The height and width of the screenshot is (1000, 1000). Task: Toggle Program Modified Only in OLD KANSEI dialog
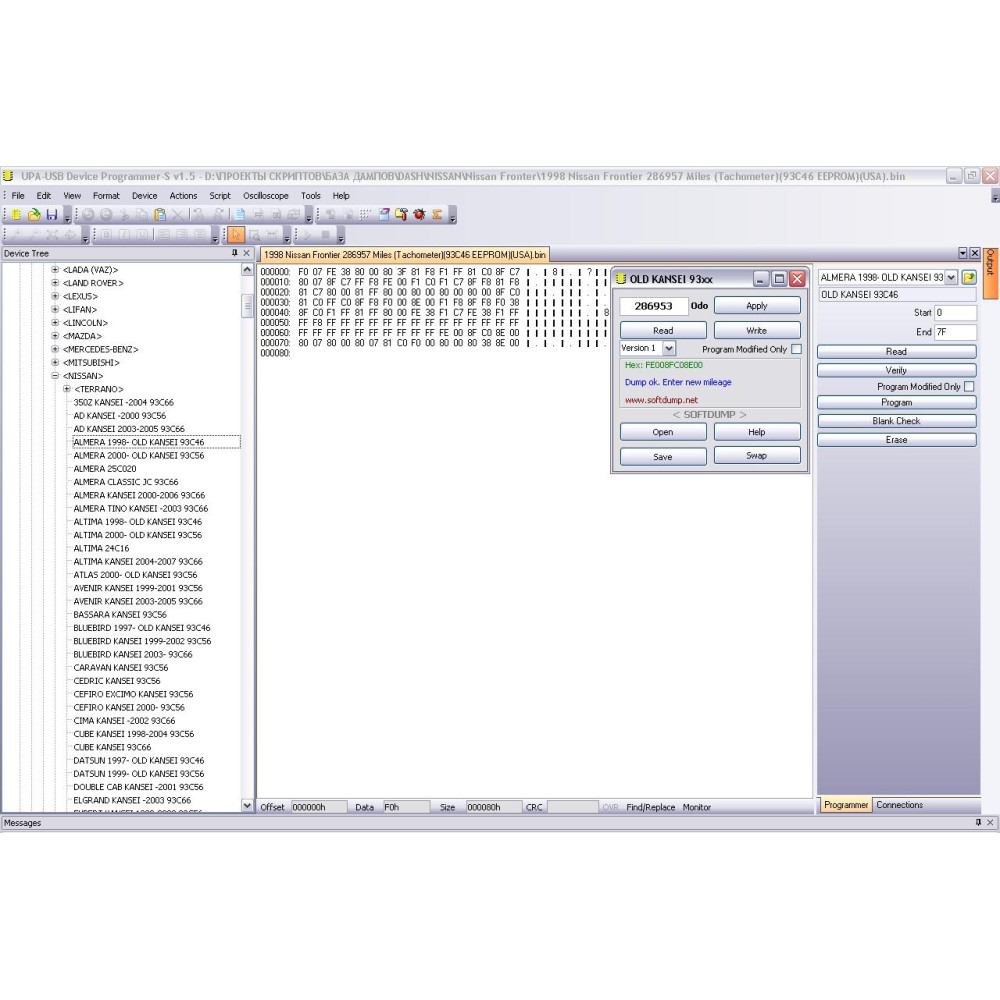click(797, 349)
